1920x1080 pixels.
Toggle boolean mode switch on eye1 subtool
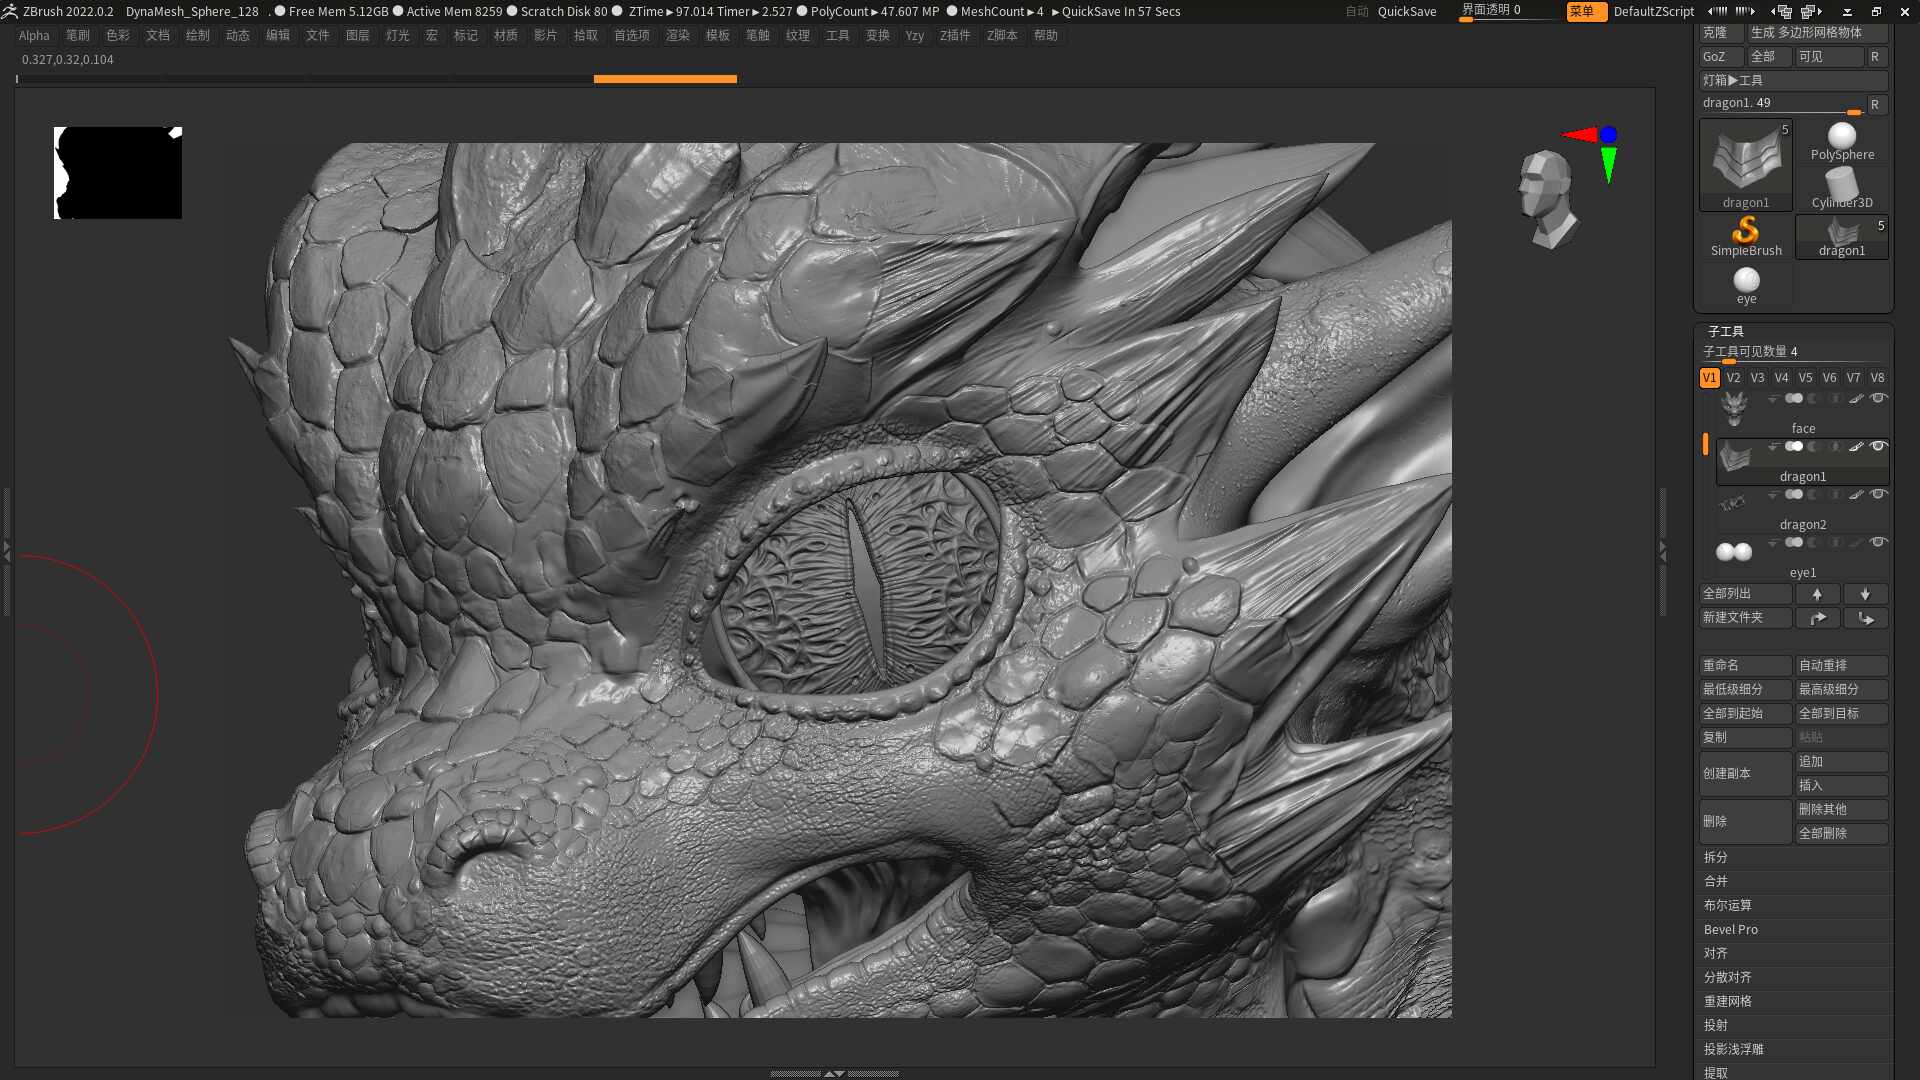[x=1794, y=543]
